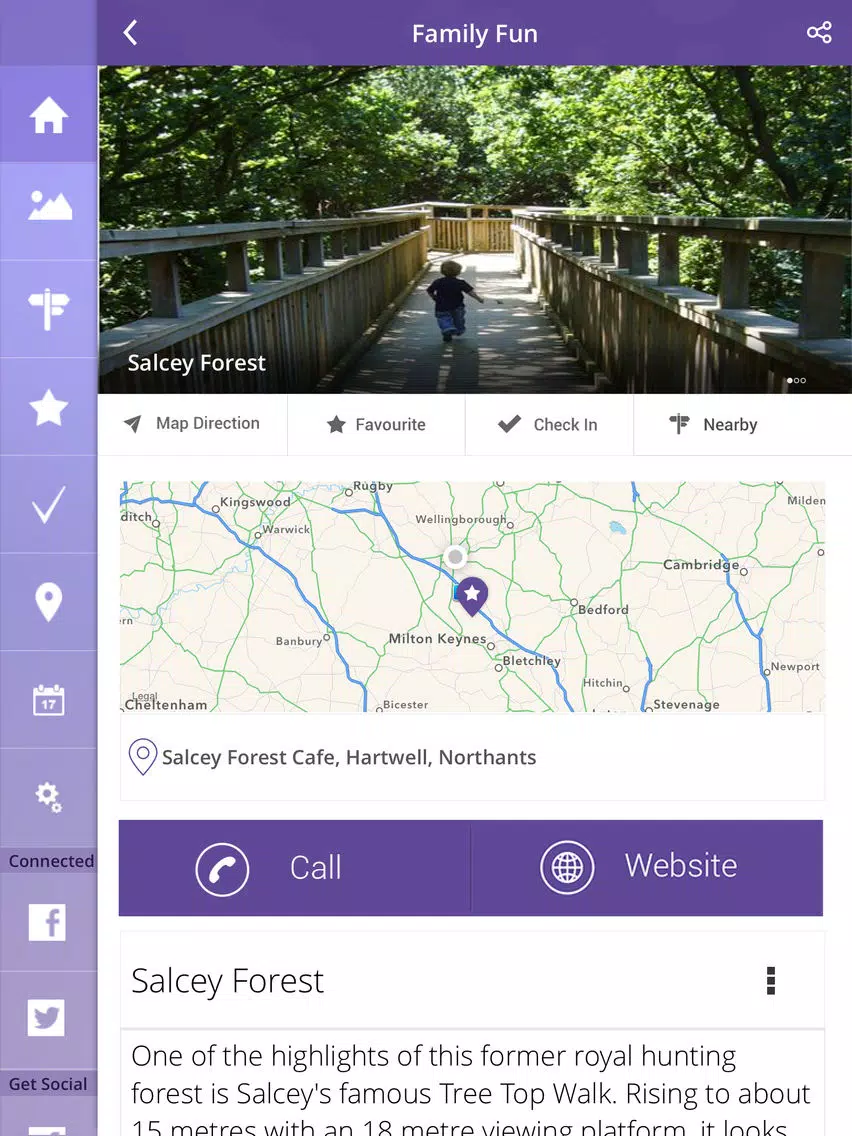Tap the Call button

[295, 868]
